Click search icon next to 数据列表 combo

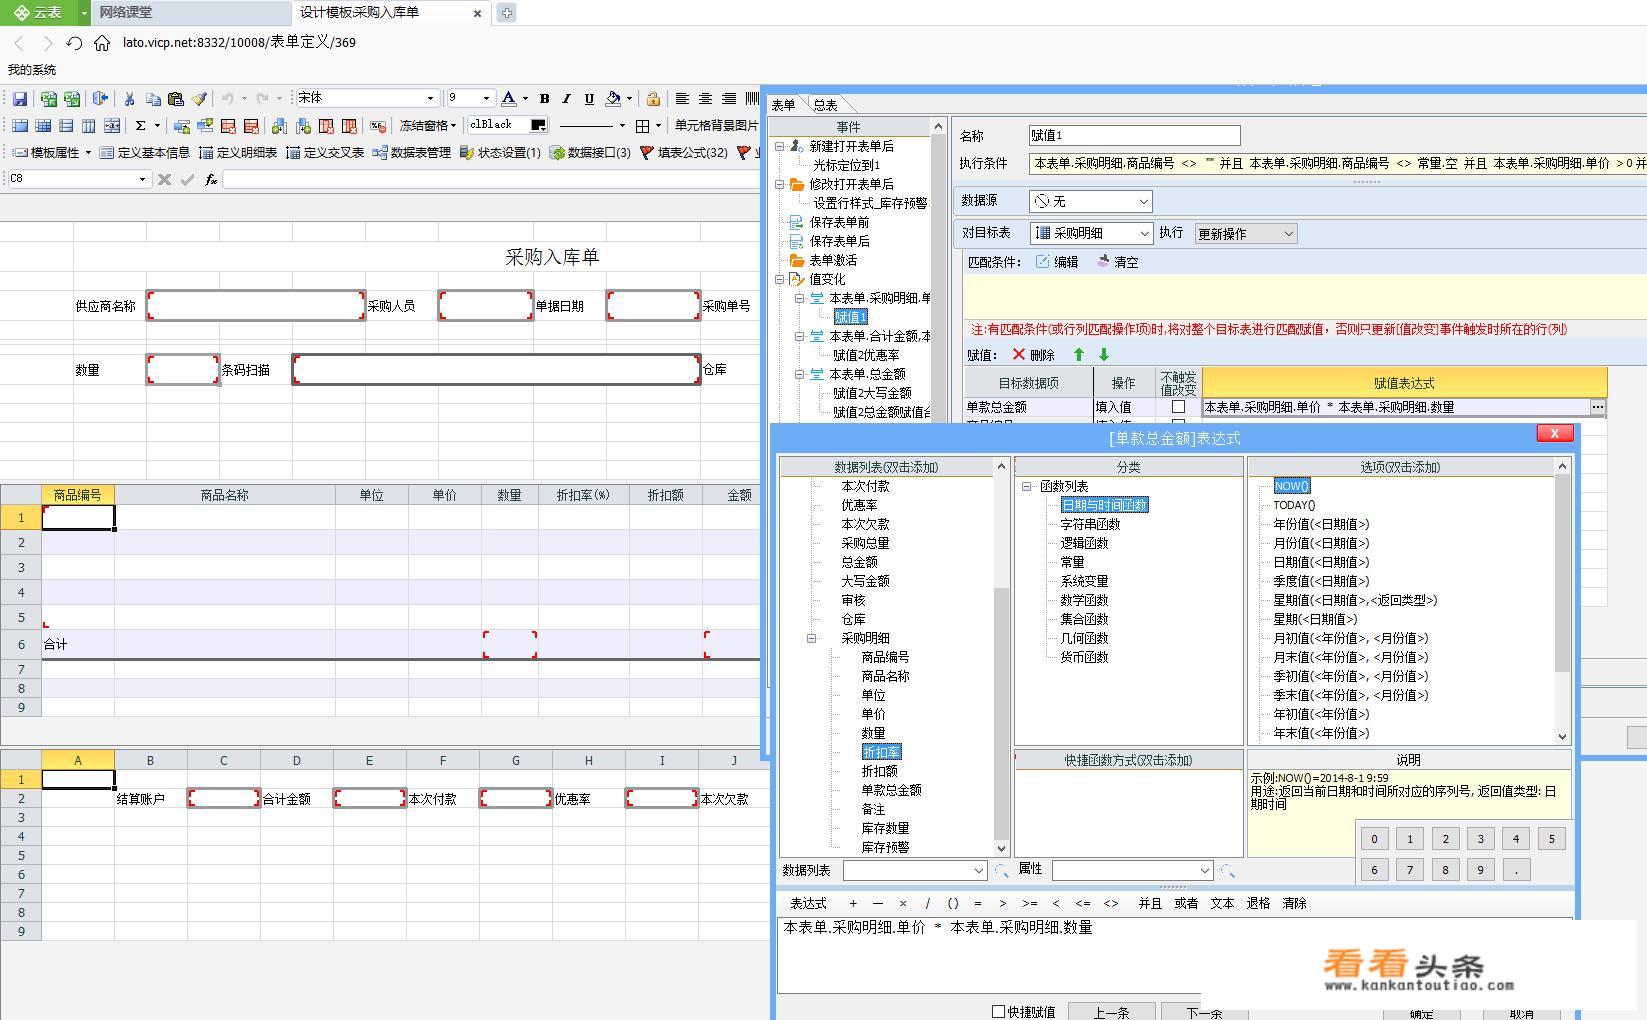click(1002, 871)
